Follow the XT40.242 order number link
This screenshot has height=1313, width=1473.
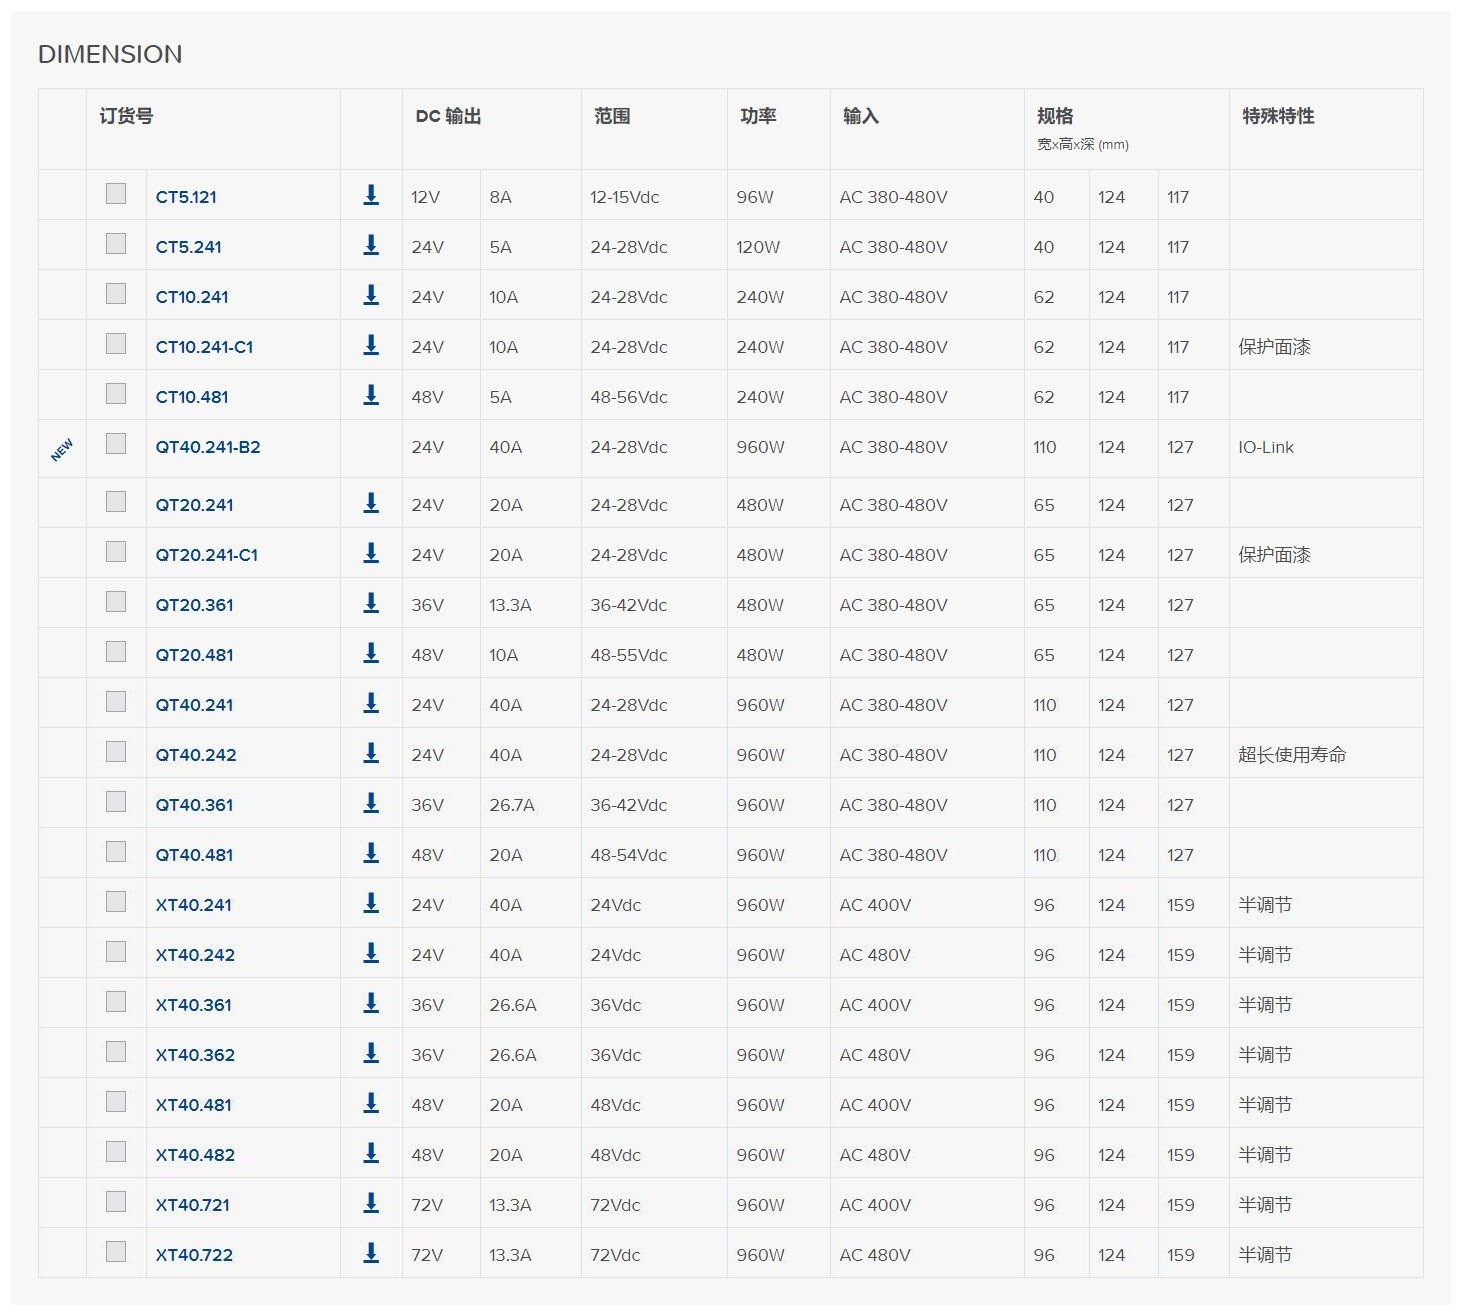195,955
